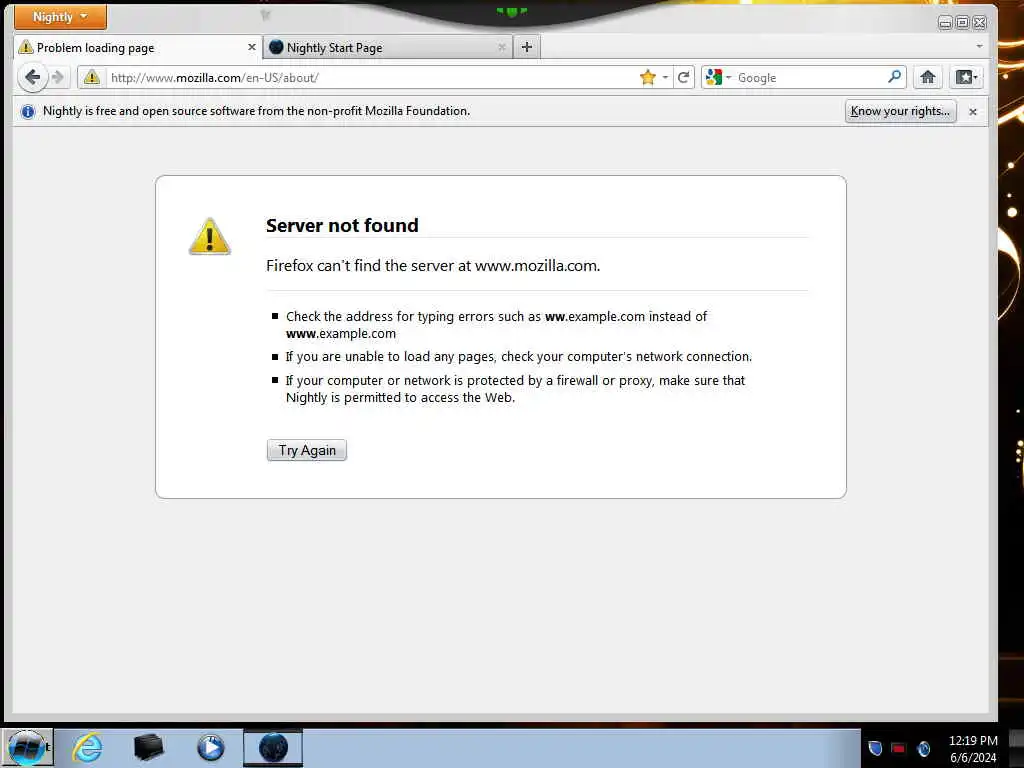1024x768 pixels.
Task: Go back to the previous page
Action: click(32, 78)
